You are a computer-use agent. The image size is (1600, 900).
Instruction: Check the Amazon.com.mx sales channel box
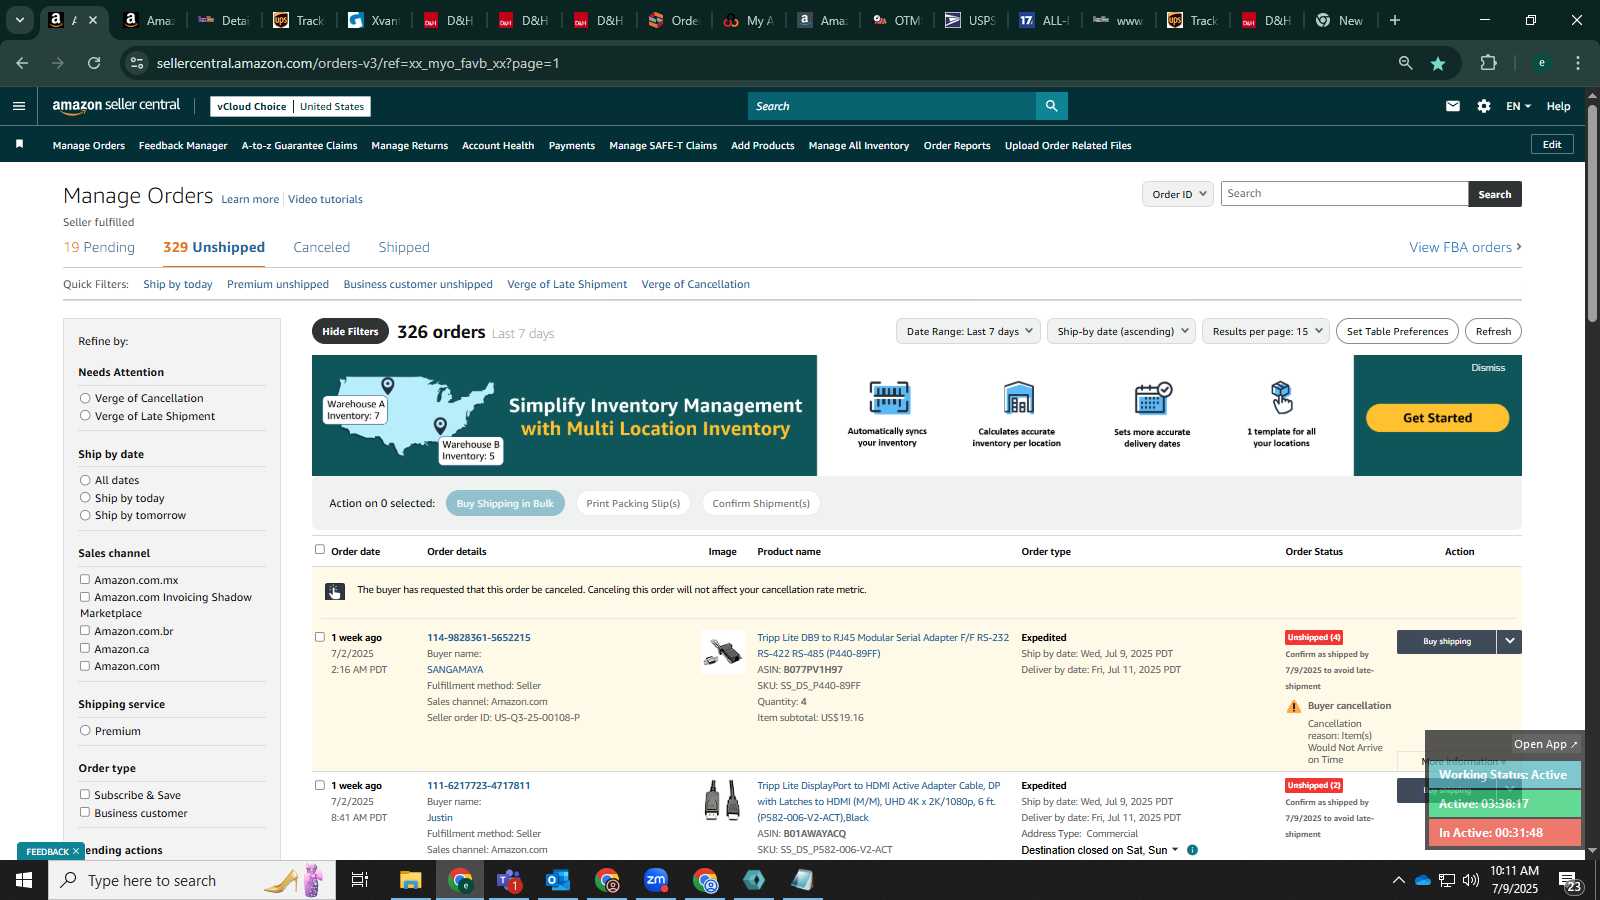pyautogui.click(x=85, y=579)
